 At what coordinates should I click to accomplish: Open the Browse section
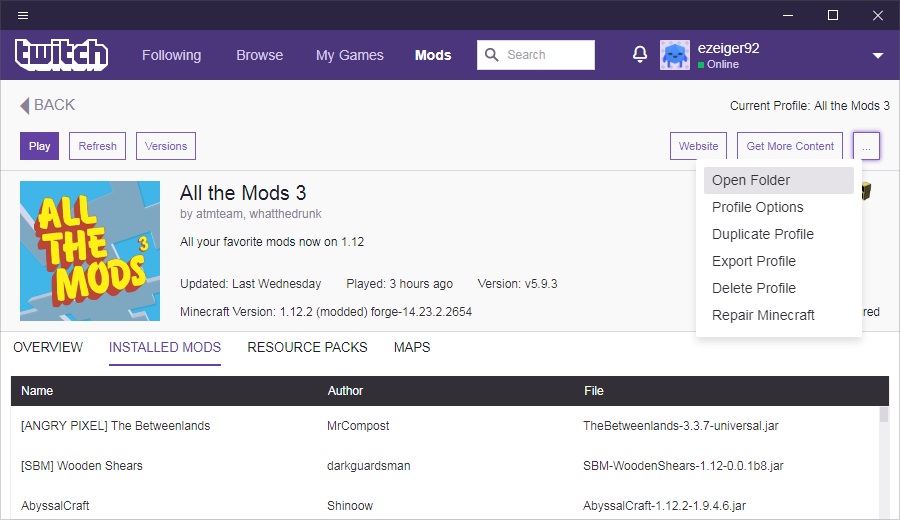click(x=259, y=55)
